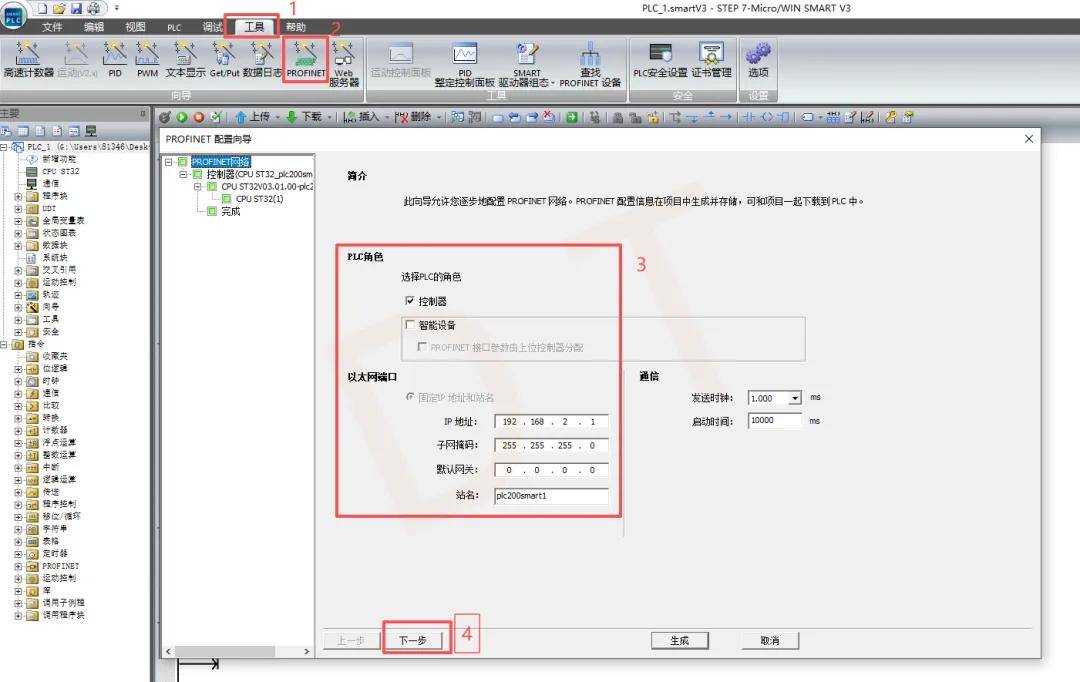The width and height of the screenshot is (1080, 682).
Task: Collapse the 控制器 node in wizard tree
Action: 183,174
